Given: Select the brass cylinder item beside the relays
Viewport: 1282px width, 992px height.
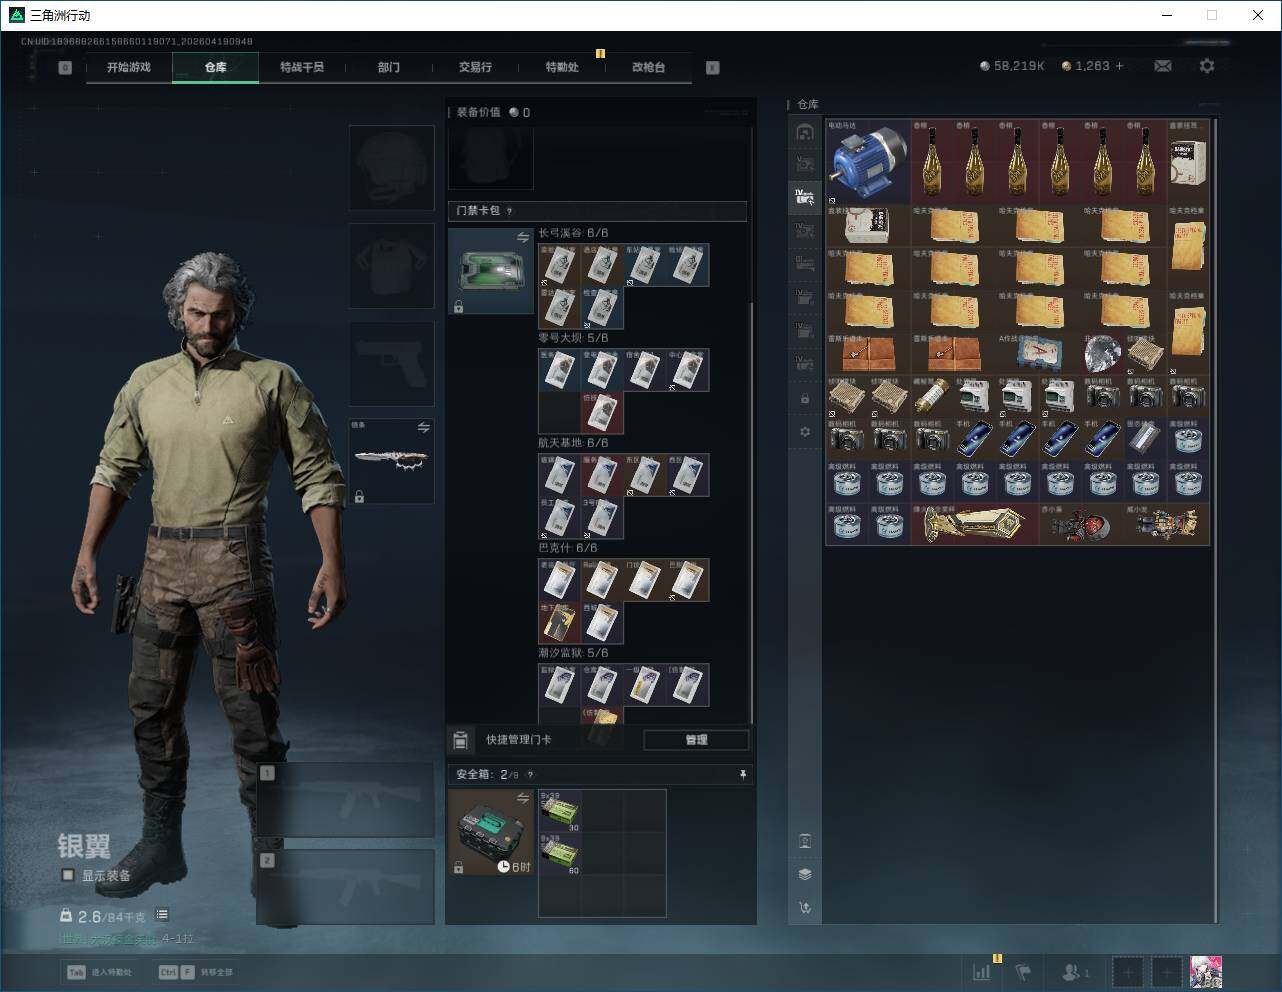Looking at the screenshot, I should [x=931, y=396].
